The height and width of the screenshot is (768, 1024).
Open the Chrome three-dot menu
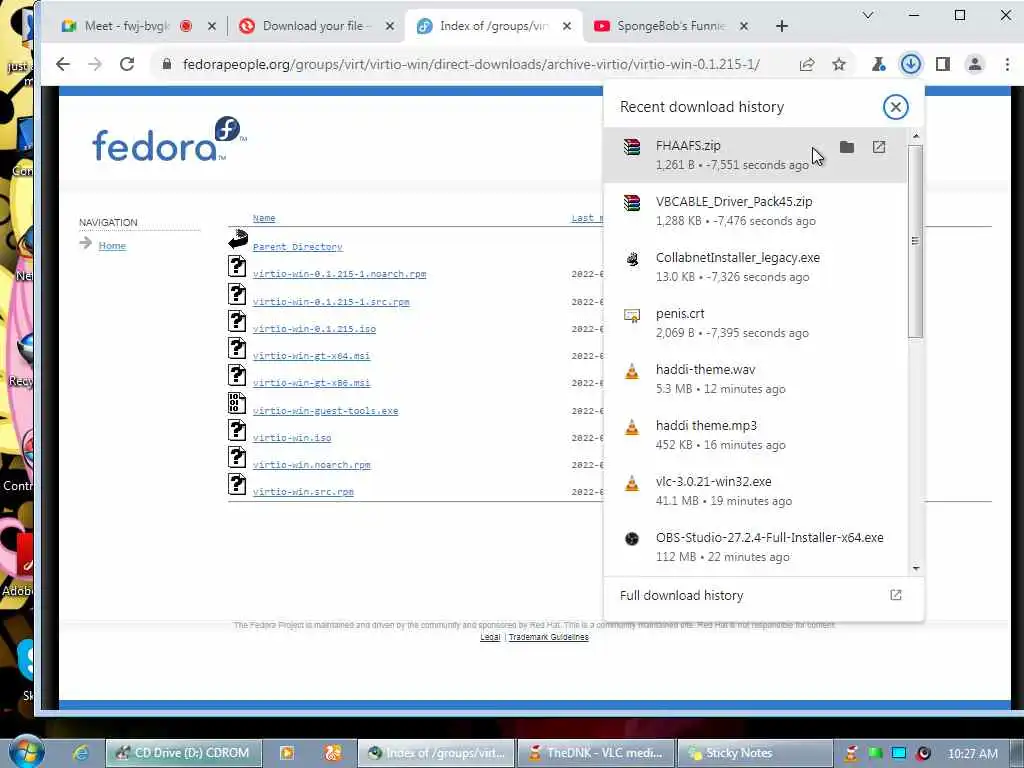[x=1007, y=64]
